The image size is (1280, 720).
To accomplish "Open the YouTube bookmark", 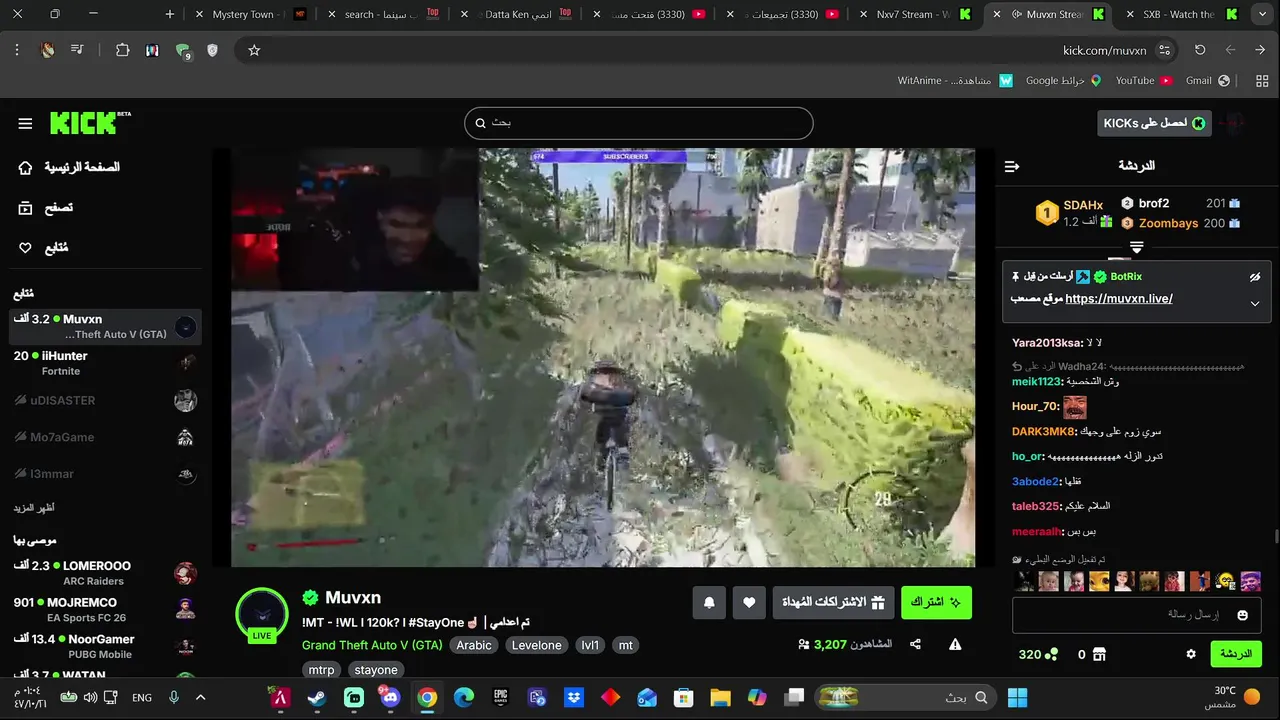I will coord(1143,80).
